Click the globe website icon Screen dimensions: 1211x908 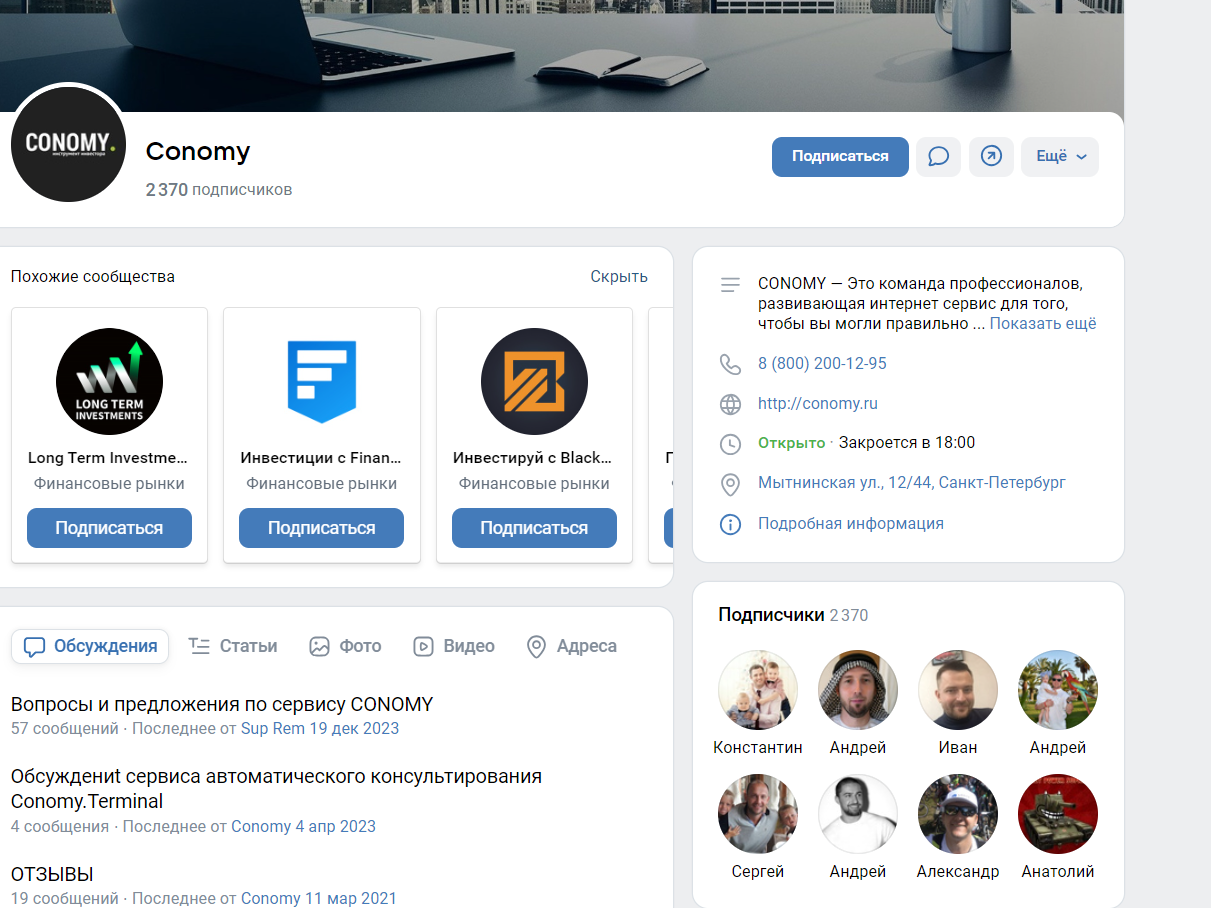[731, 404]
